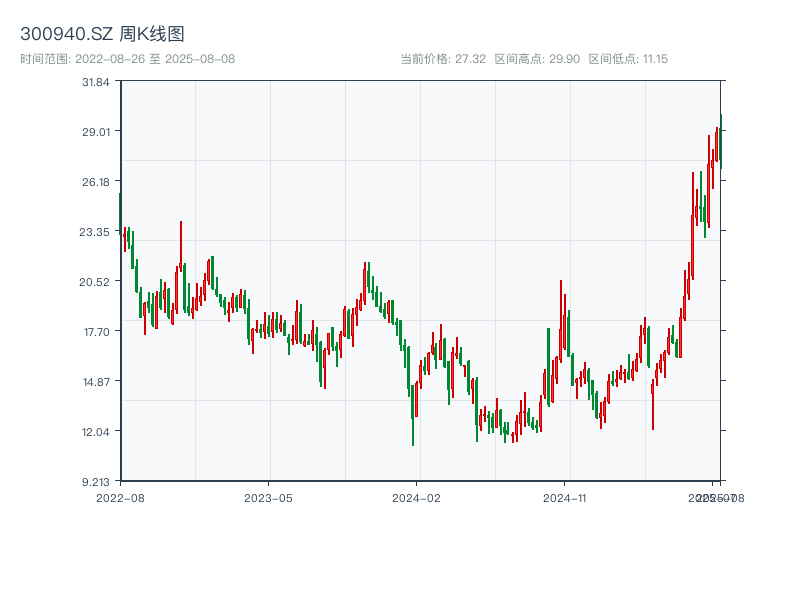Click the y-axis value 26.18
800x600 pixels.
point(96,182)
